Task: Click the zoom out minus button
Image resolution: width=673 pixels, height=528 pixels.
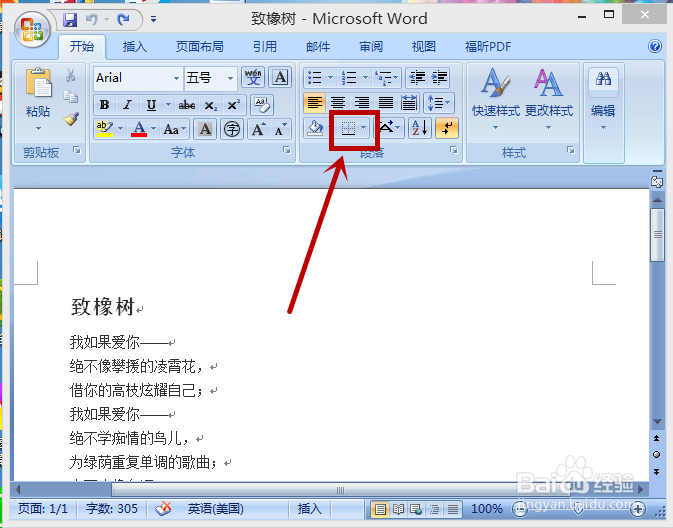Action: (520, 510)
